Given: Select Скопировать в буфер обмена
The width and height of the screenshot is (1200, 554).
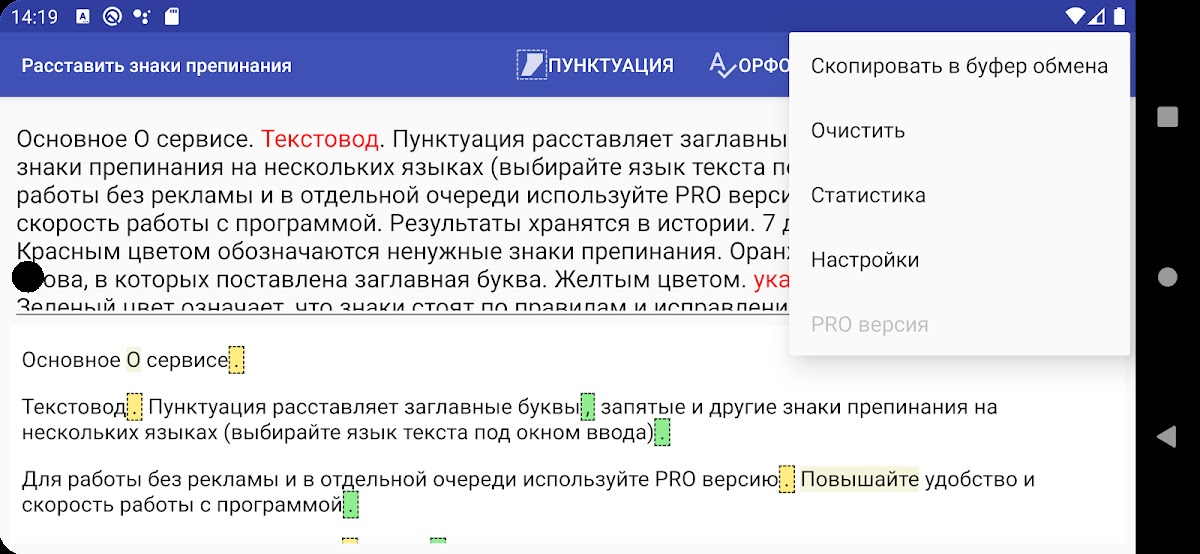Looking at the screenshot, I should [959, 66].
